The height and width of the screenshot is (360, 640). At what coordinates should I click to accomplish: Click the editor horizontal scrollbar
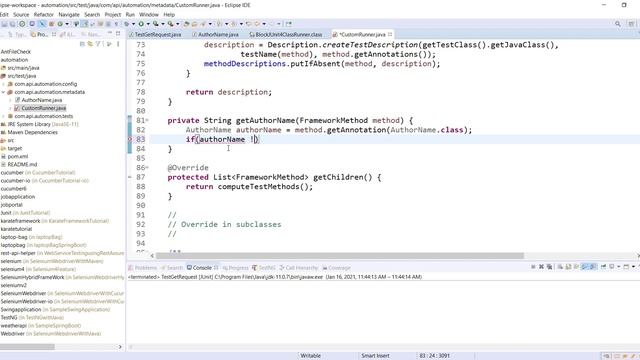(340, 256)
